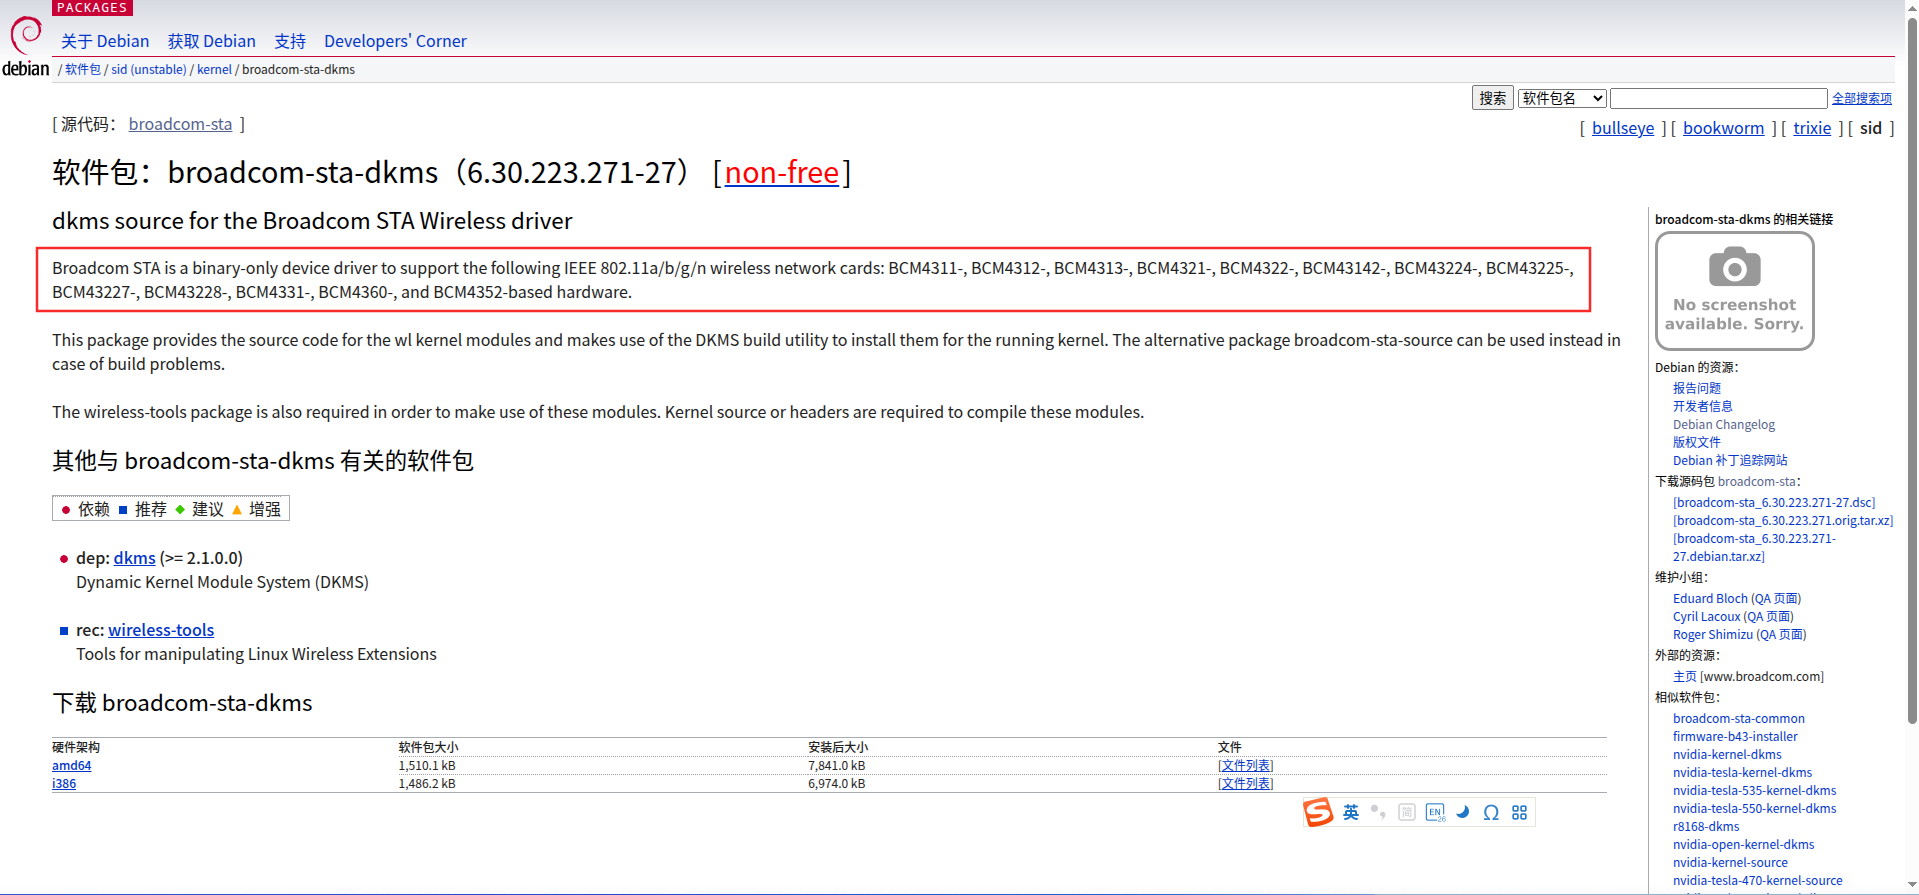This screenshot has height=895, width=1919.
Task: Toggle punctuation mode icon in IME bar
Action: point(1378,812)
